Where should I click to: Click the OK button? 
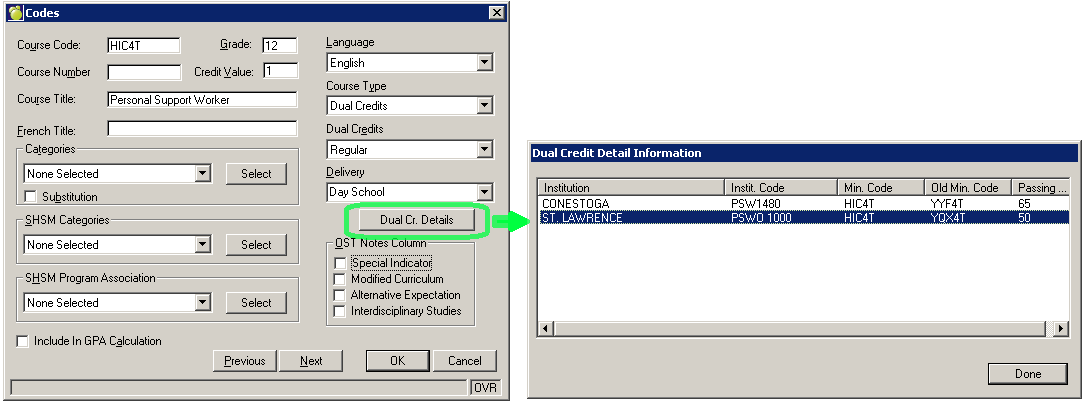click(x=397, y=361)
